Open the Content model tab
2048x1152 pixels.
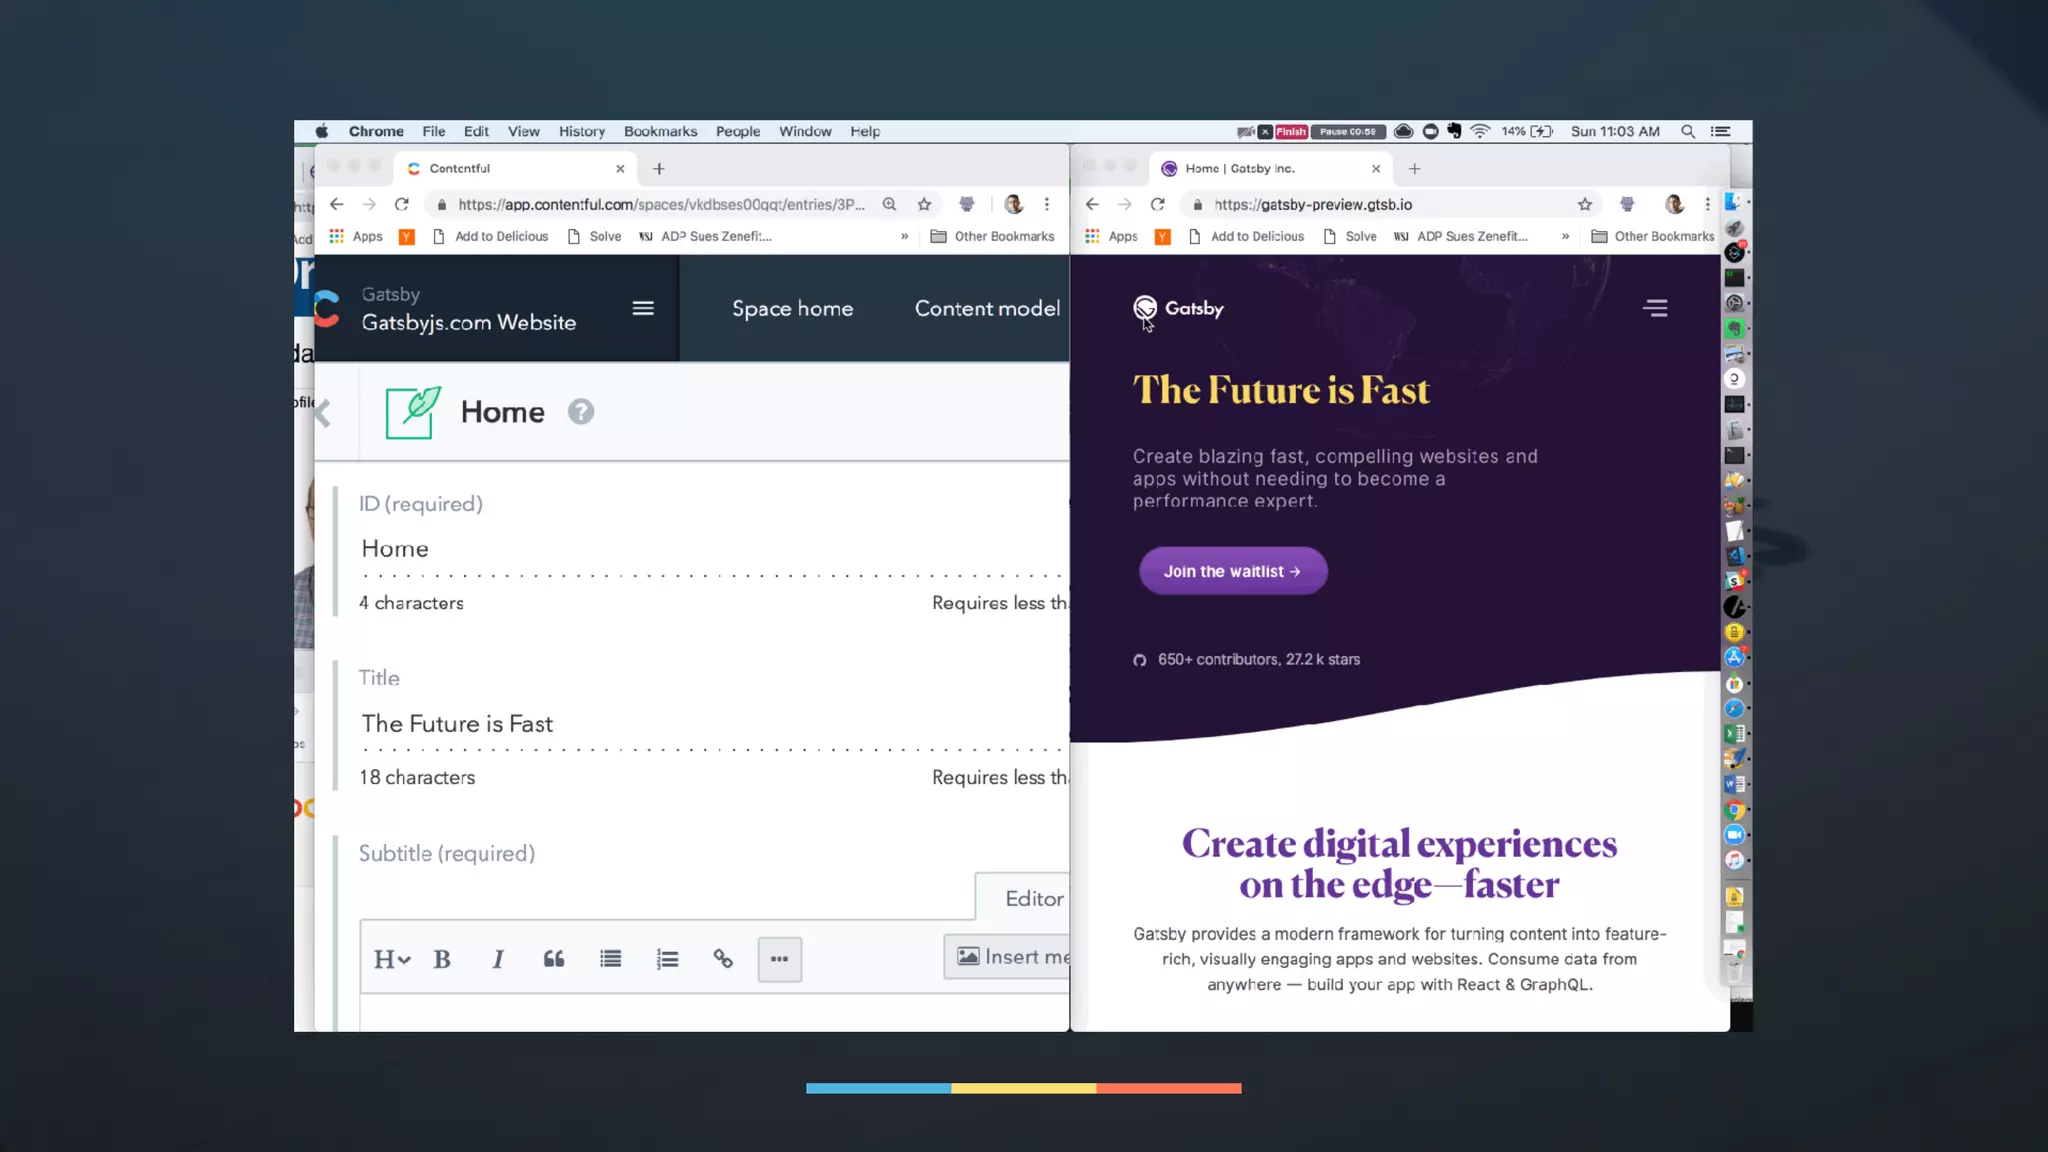986,308
